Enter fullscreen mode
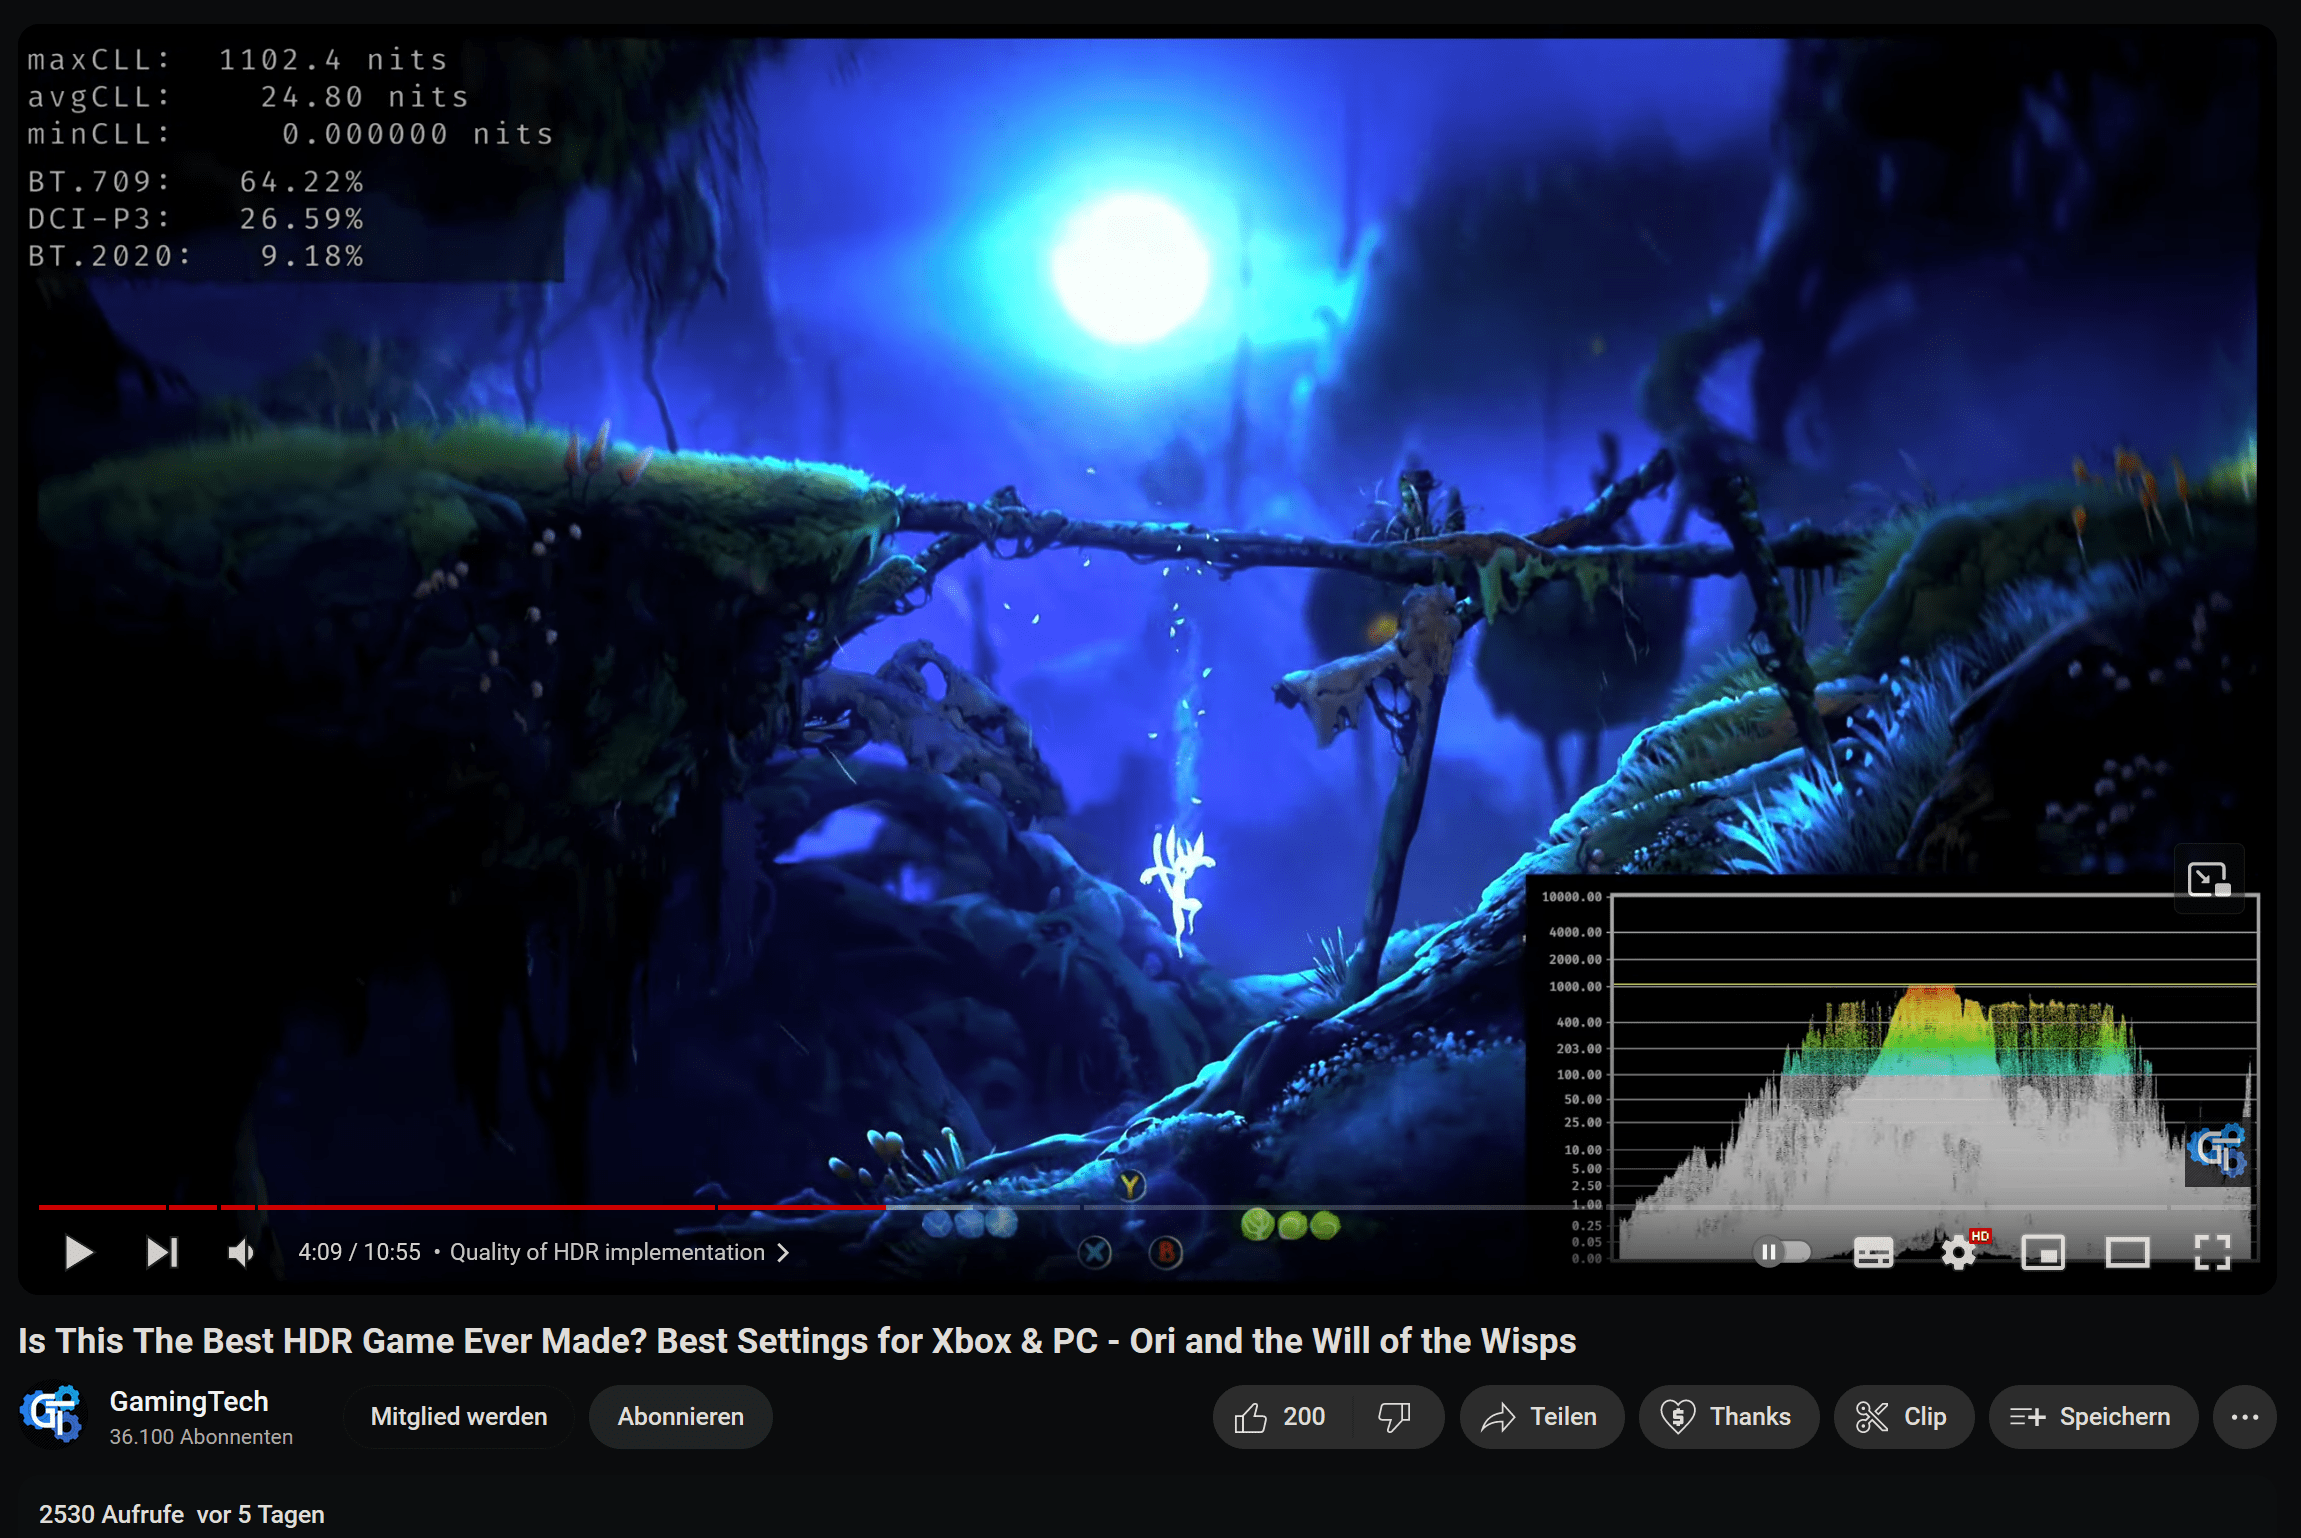 coord(2212,1252)
